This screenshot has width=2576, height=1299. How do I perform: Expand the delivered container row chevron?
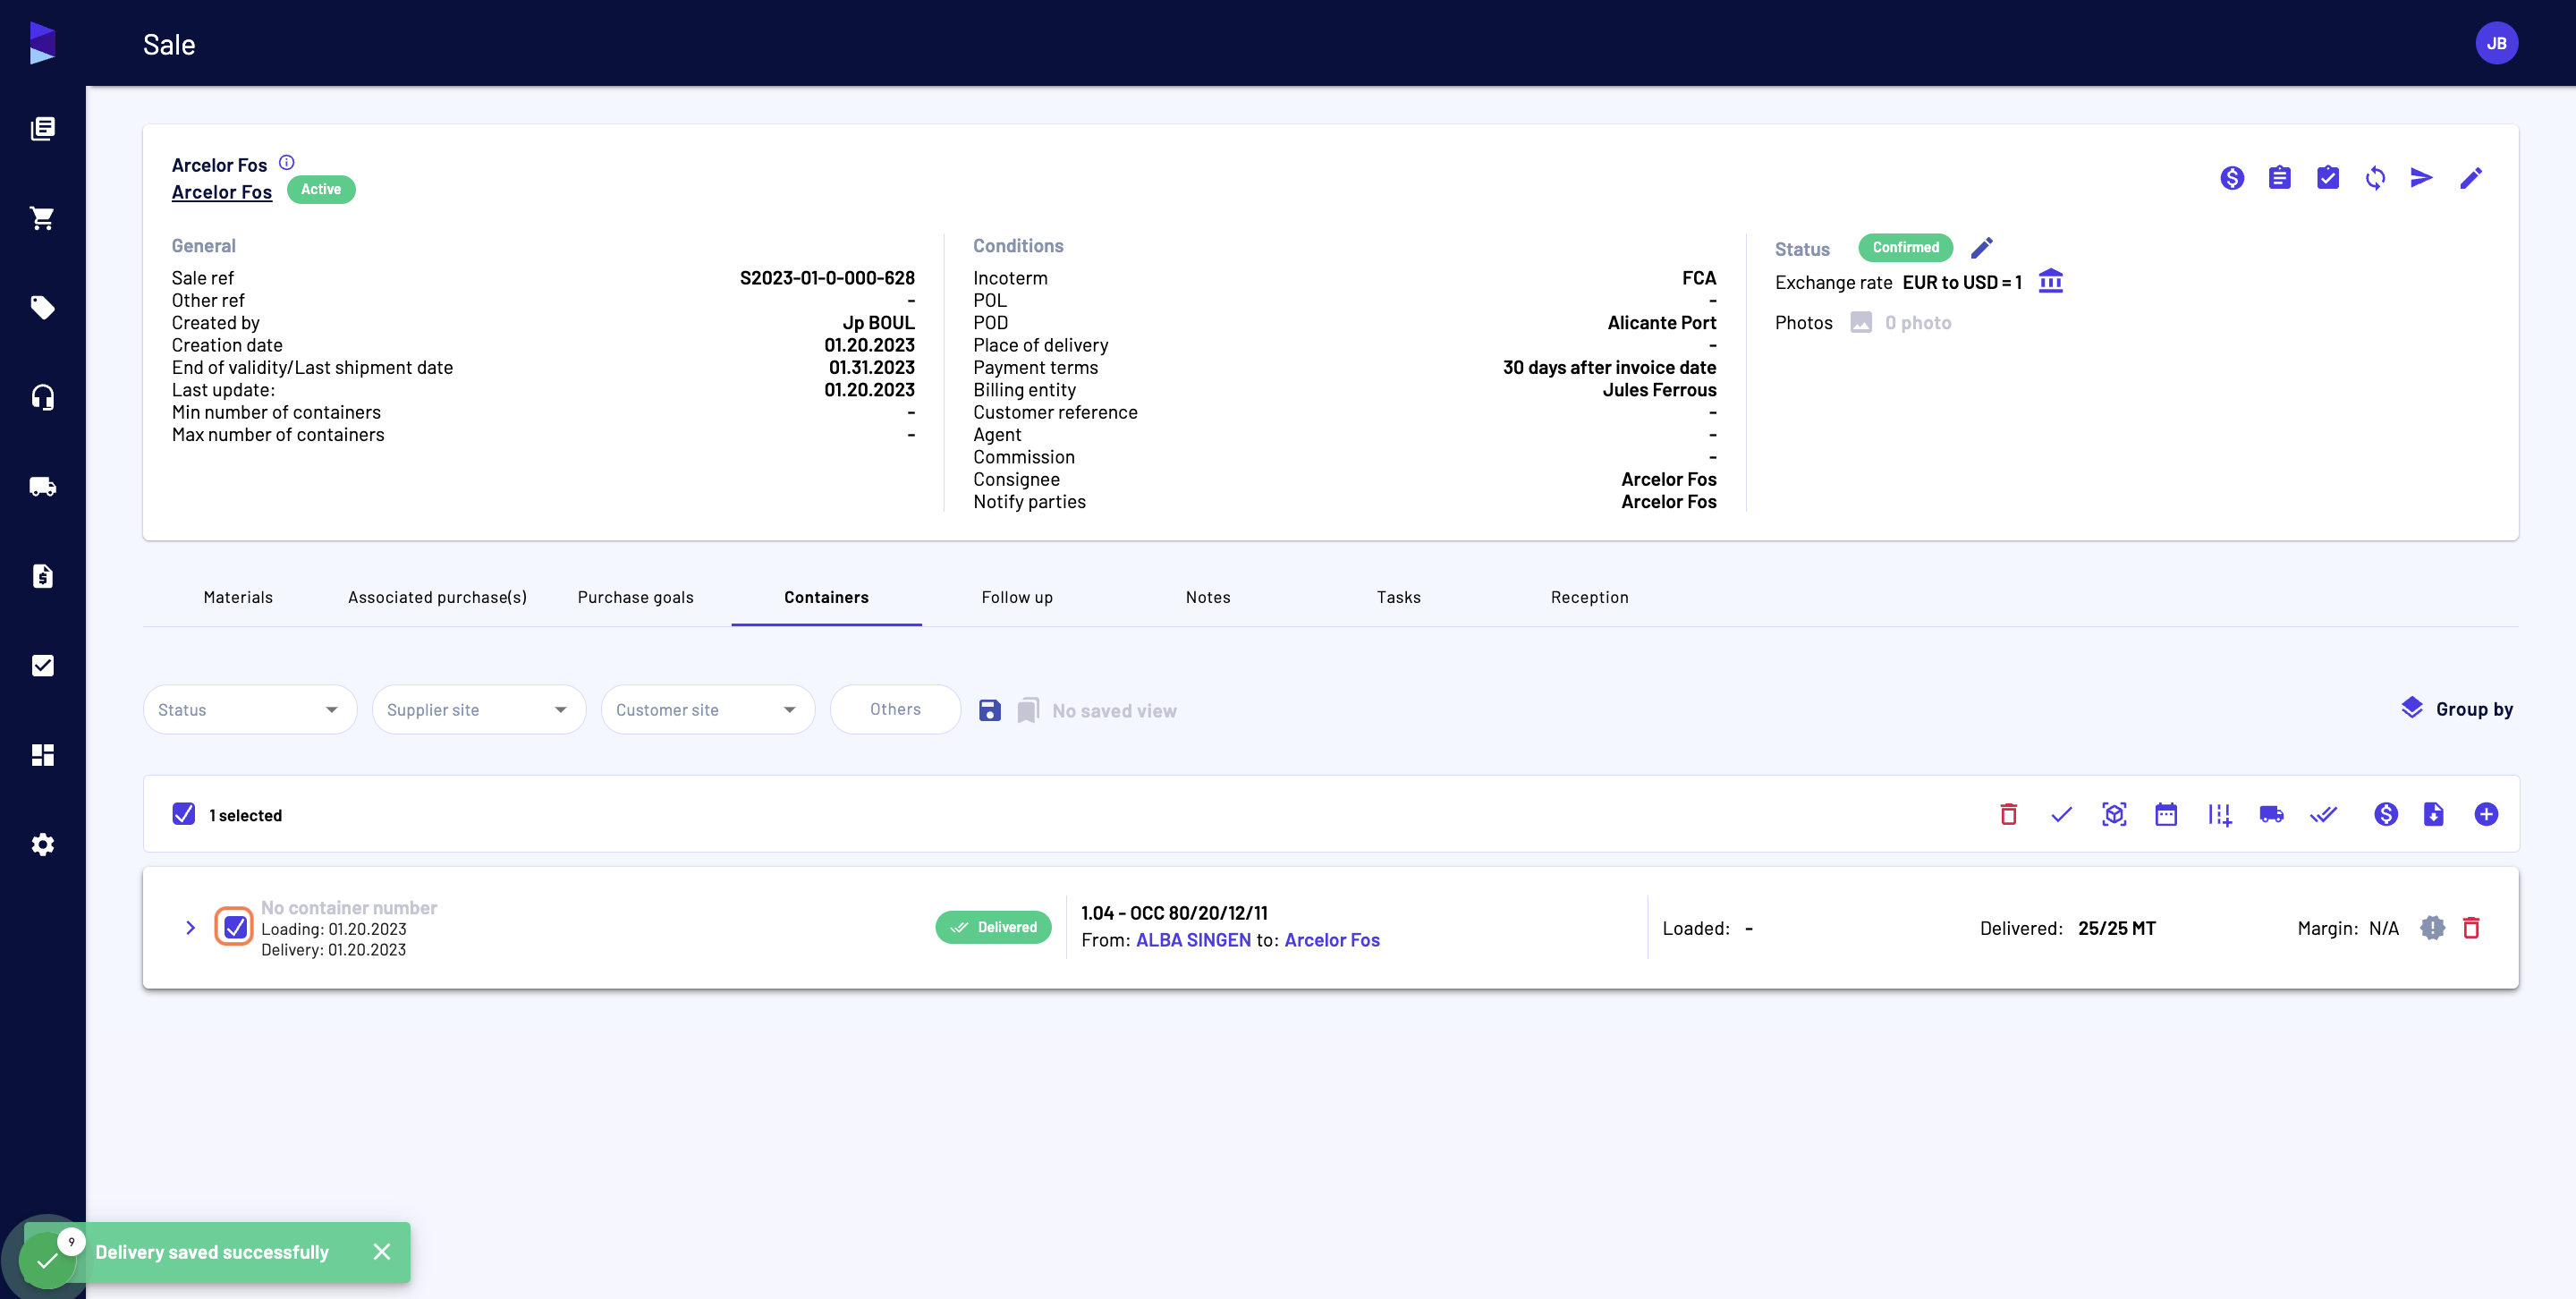(190, 927)
